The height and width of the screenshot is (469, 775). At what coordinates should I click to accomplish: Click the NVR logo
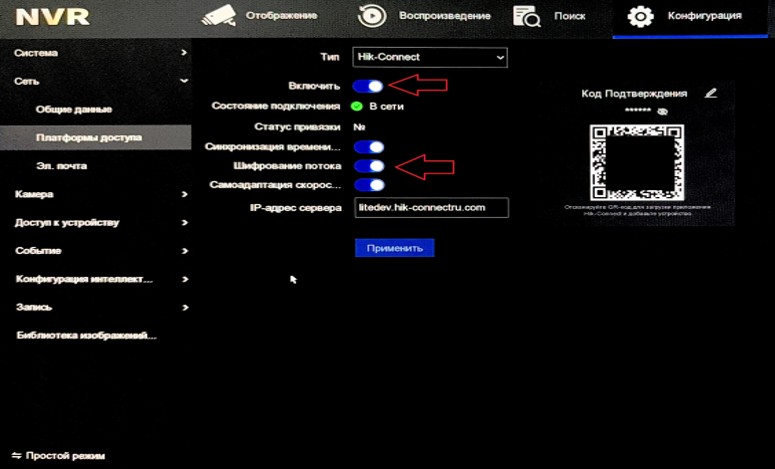(x=52, y=17)
